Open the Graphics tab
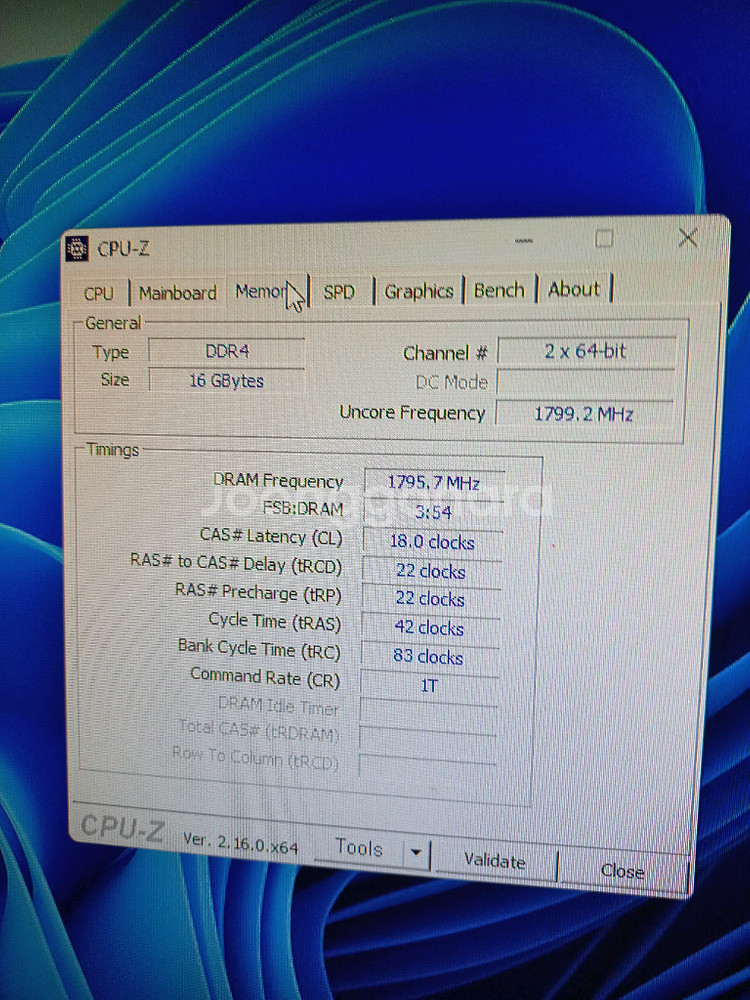 tap(418, 291)
